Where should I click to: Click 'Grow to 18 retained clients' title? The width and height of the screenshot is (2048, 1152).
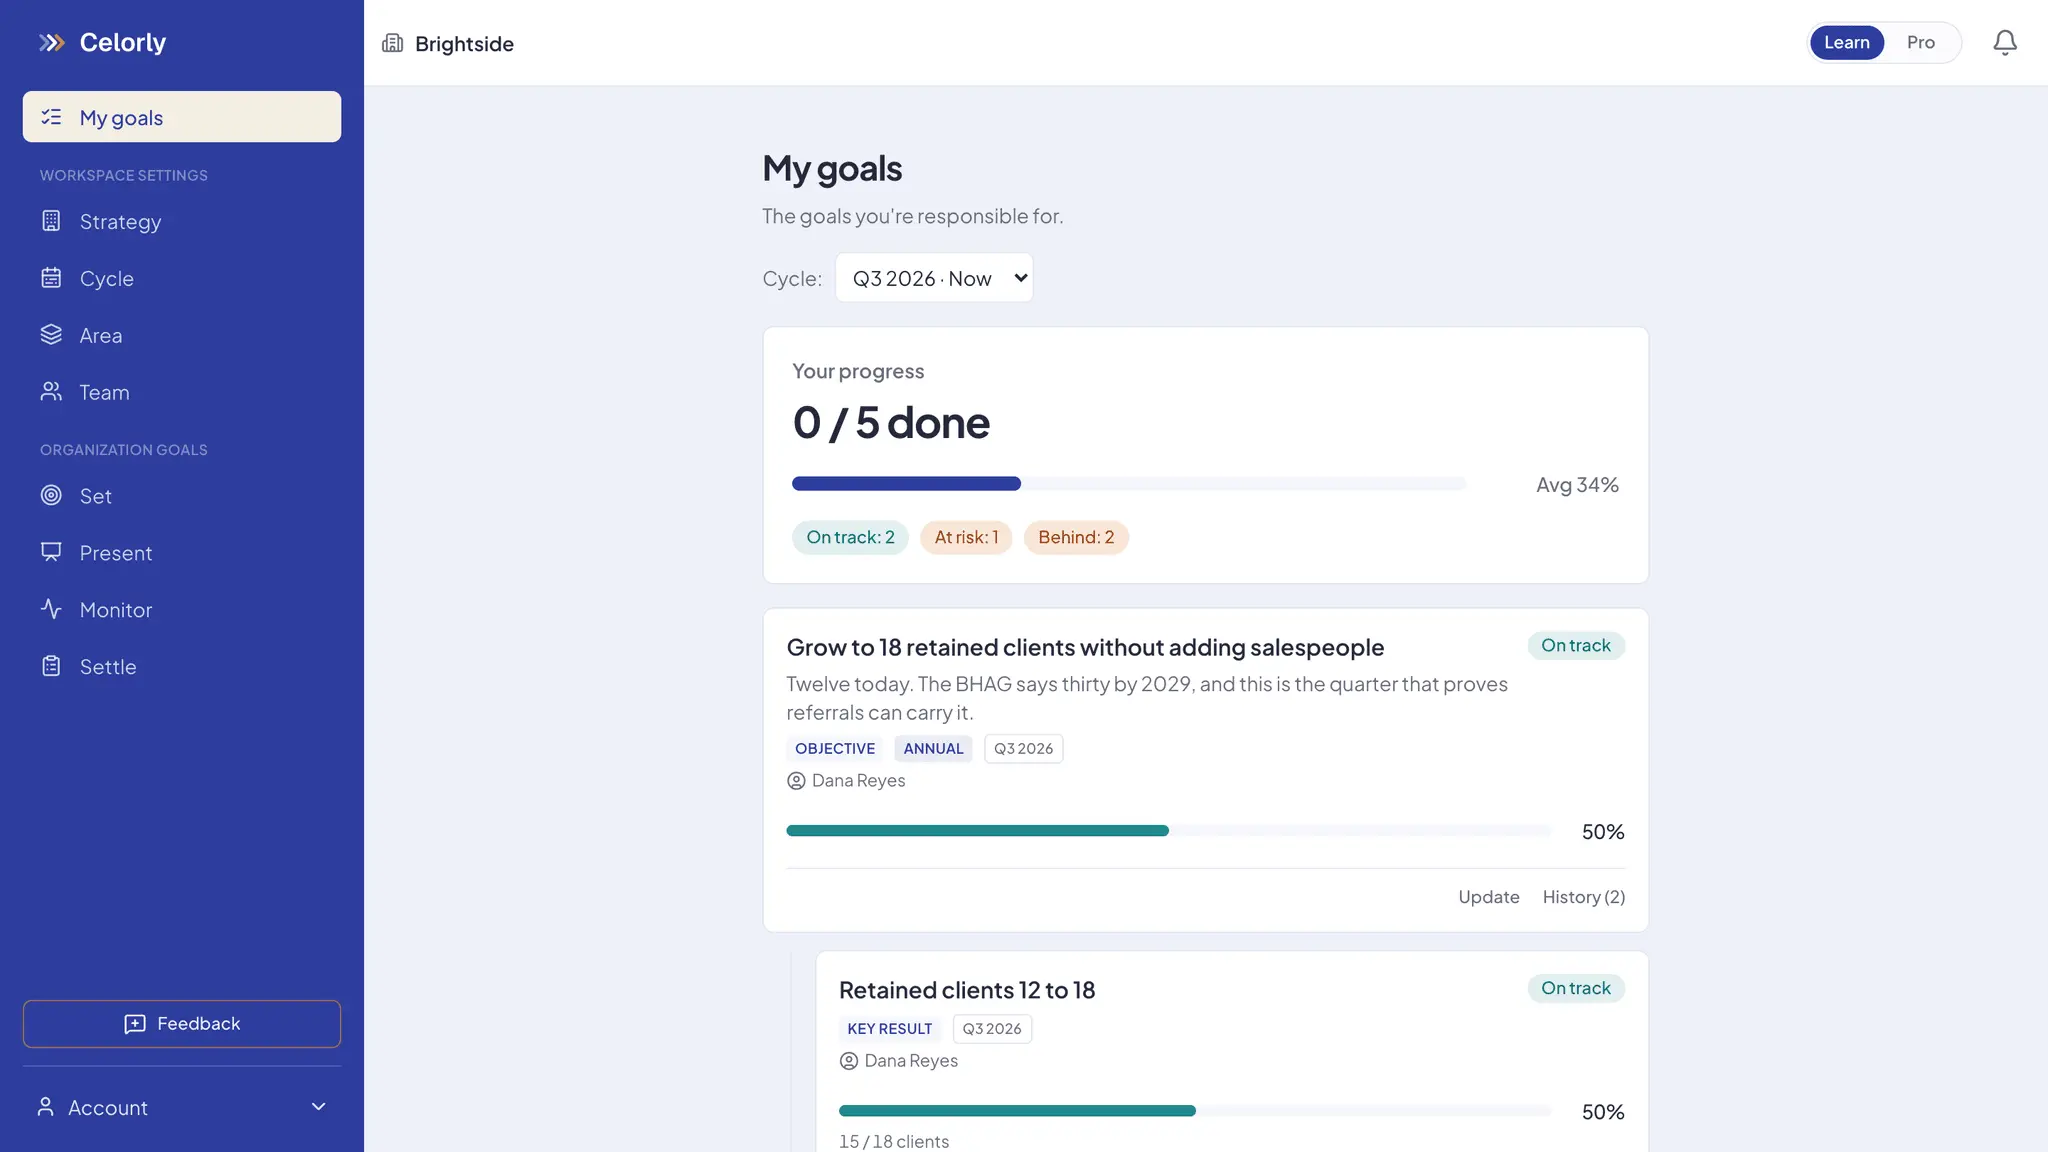click(1085, 647)
